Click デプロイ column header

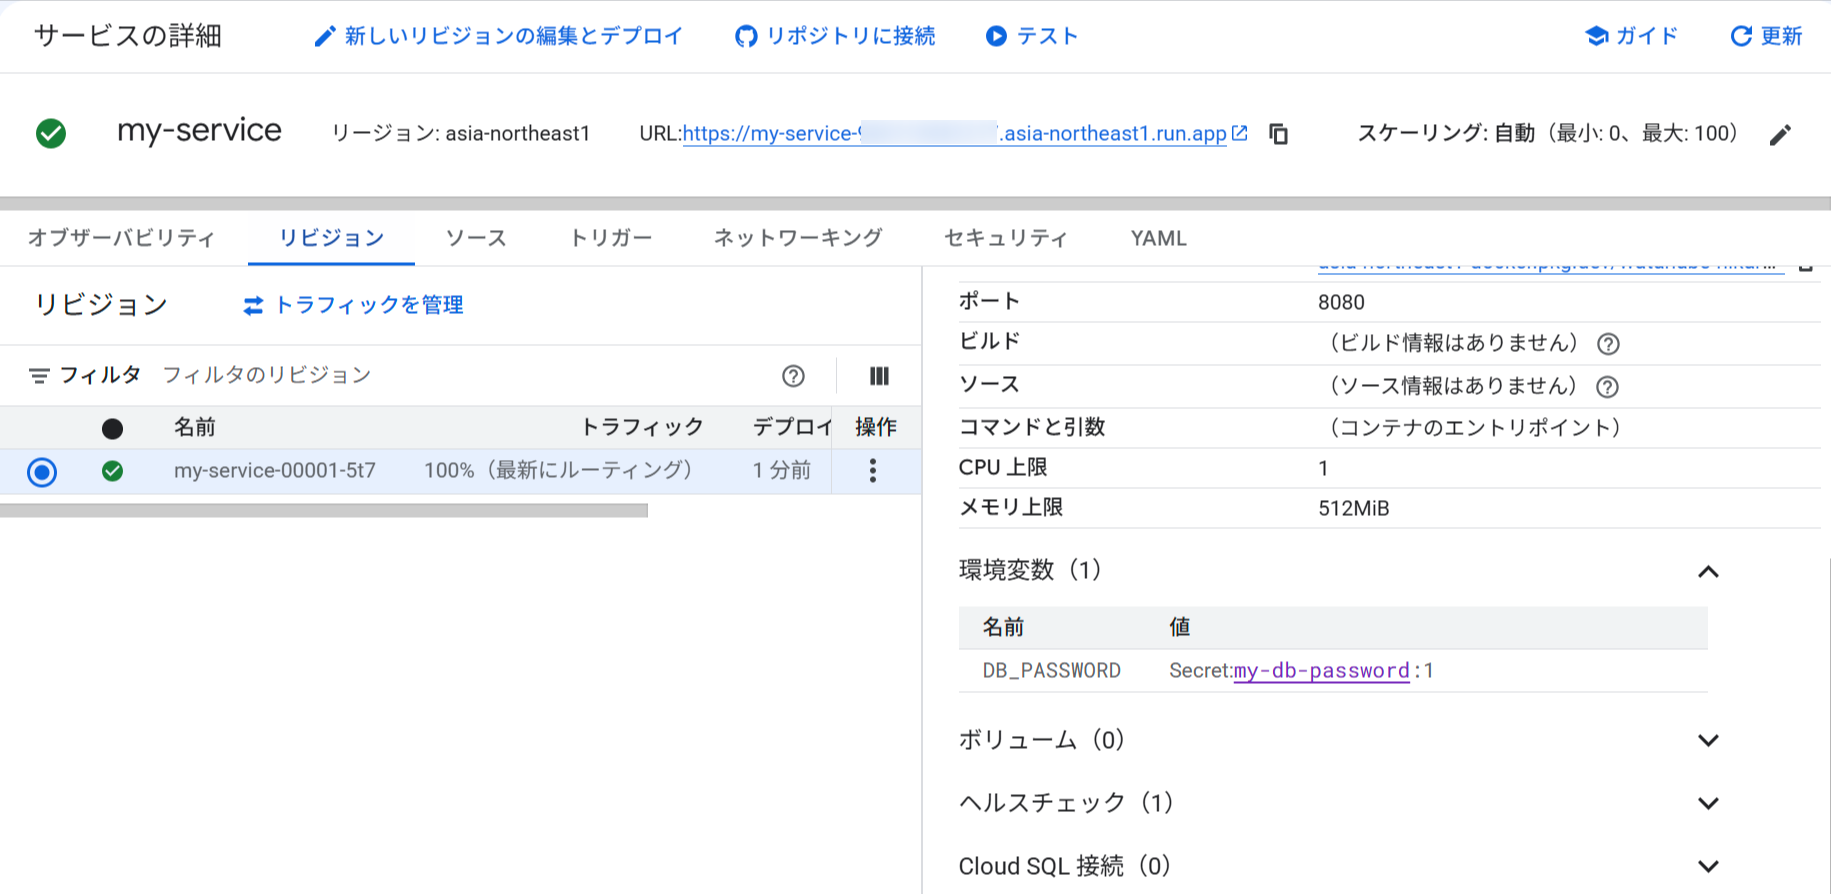click(792, 428)
